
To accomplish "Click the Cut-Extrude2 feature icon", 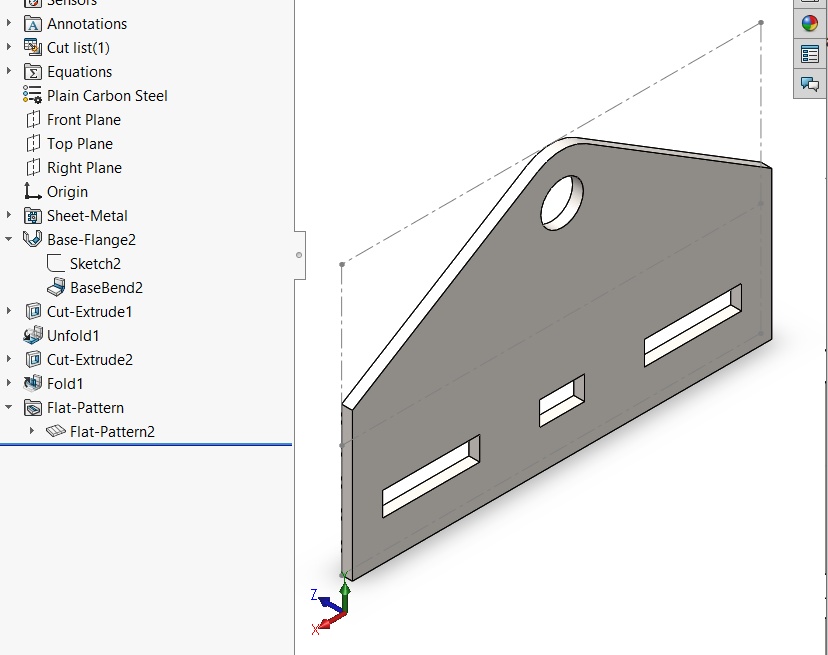I will [33, 360].
